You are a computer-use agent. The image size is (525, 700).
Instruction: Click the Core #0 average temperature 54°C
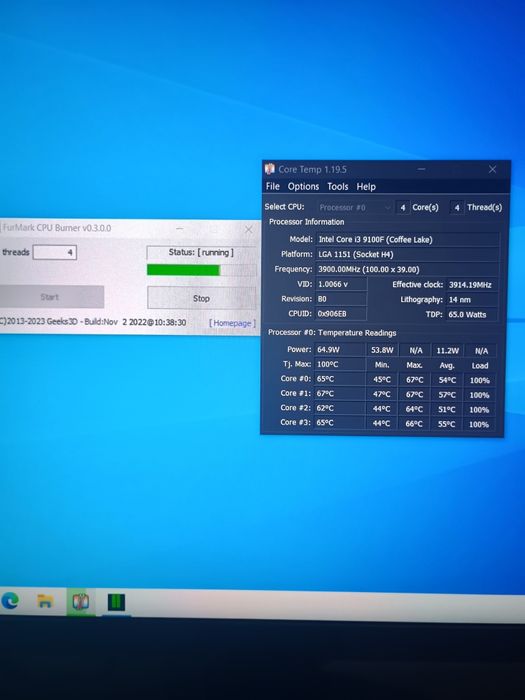pyautogui.click(x=447, y=380)
